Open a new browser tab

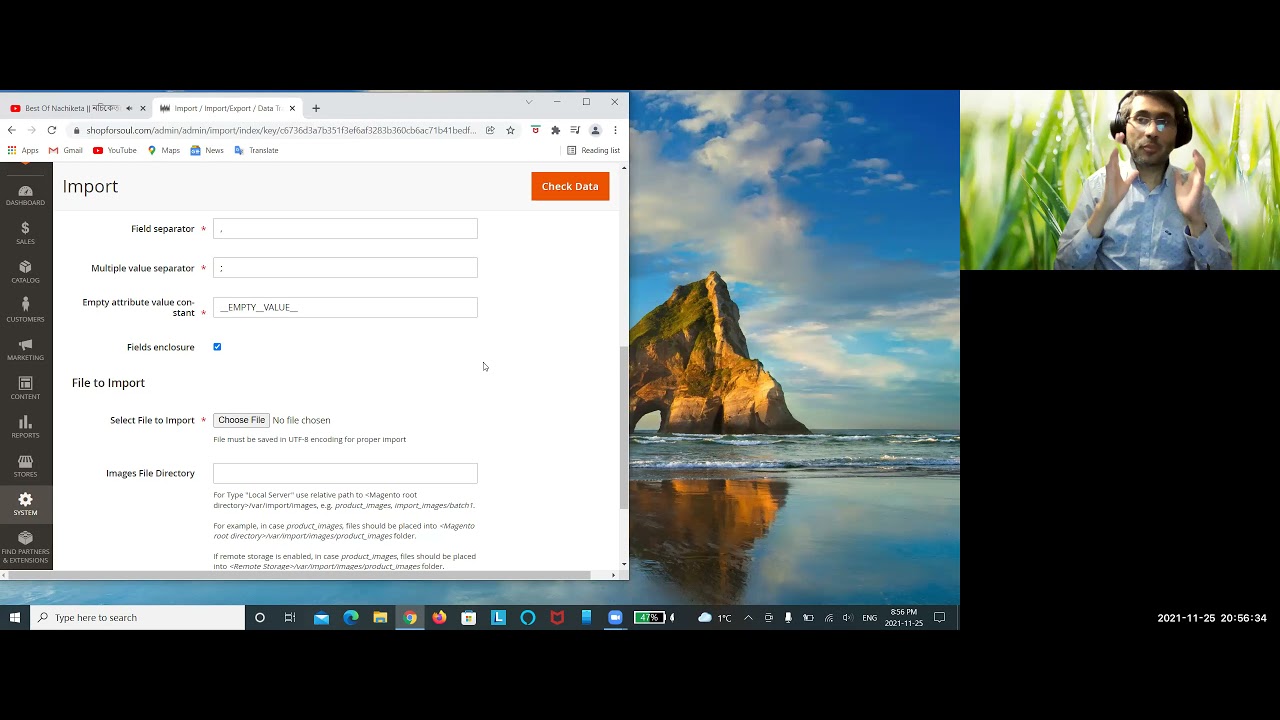click(x=316, y=108)
